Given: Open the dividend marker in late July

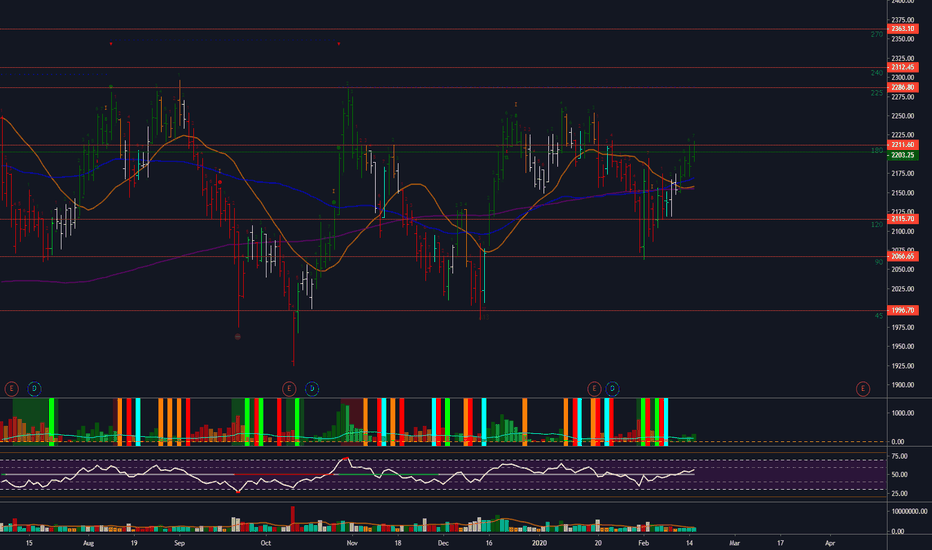Looking at the screenshot, I should 34,389.
